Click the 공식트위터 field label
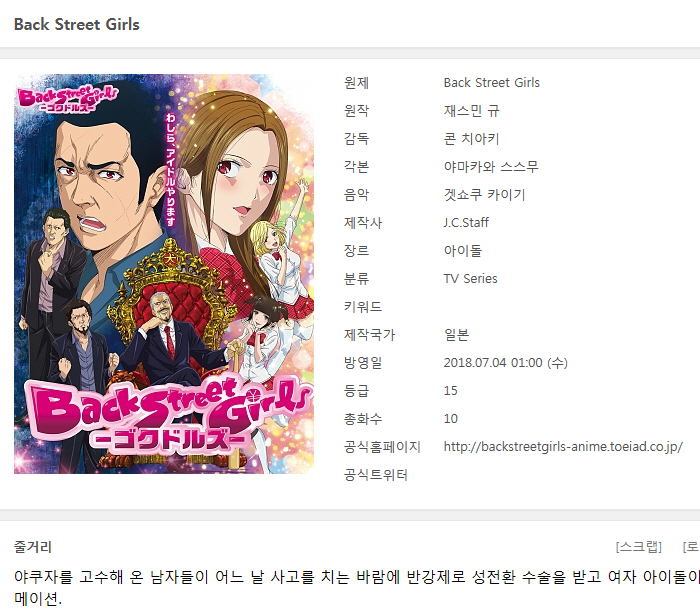This screenshot has height=612, width=700. (375, 475)
